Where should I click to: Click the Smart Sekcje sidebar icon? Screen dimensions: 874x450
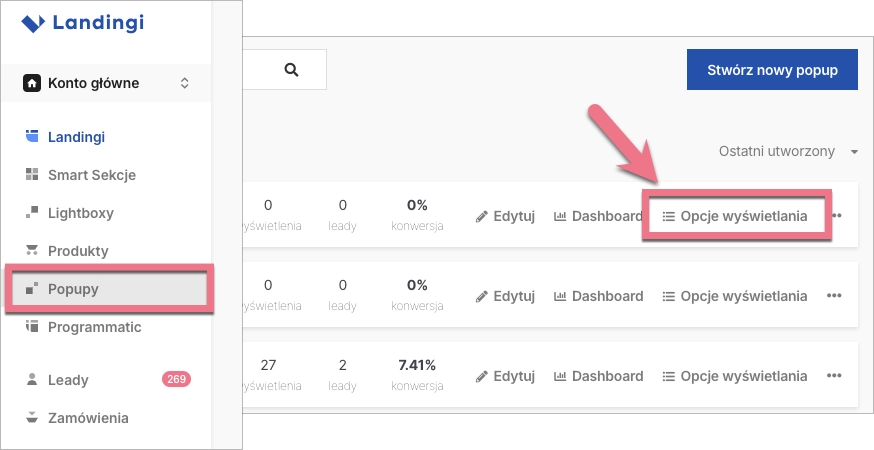32,175
